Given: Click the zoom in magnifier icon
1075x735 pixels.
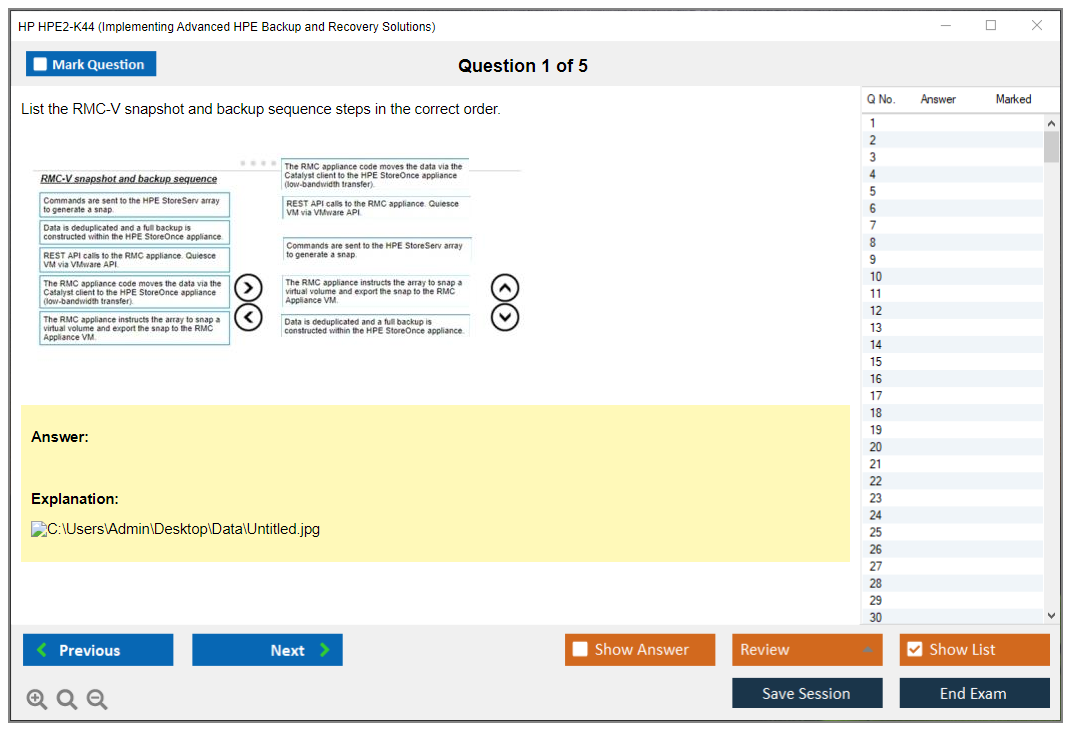Looking at the screenshot, I should [x=37, y=700].
